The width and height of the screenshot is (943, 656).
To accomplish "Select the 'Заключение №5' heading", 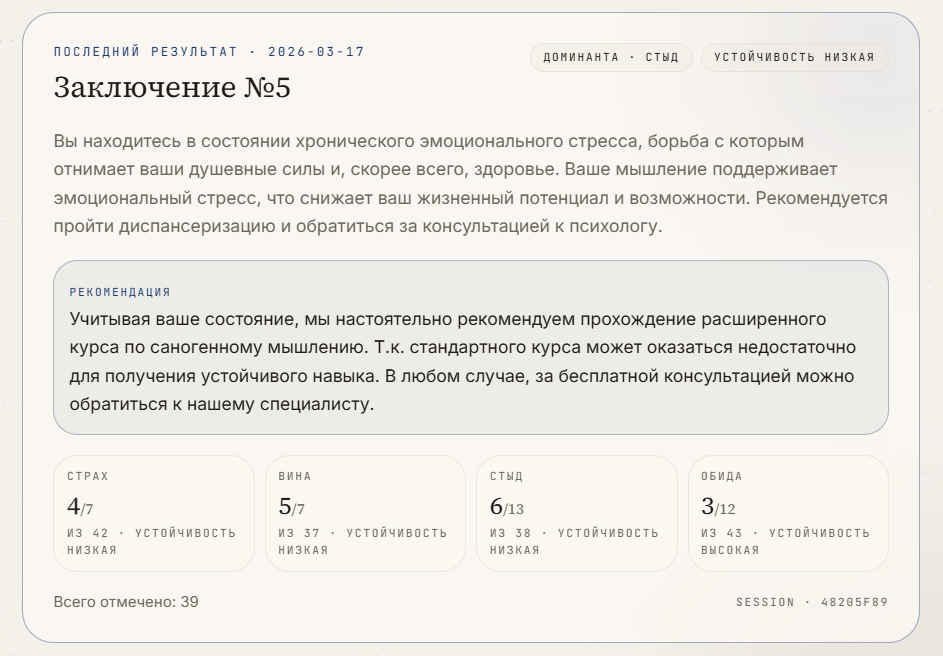I will coord(172,87).
